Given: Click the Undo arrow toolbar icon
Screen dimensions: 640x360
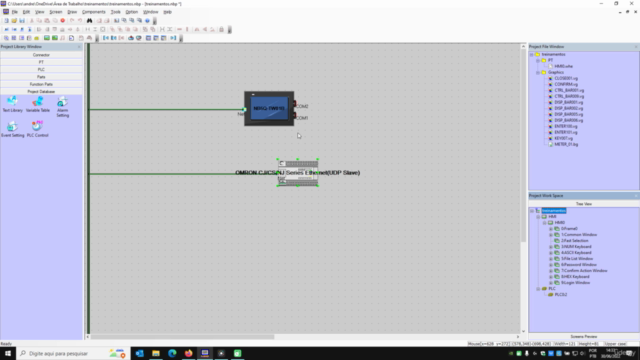Looking at the screenshot, I should pos(72,20).
